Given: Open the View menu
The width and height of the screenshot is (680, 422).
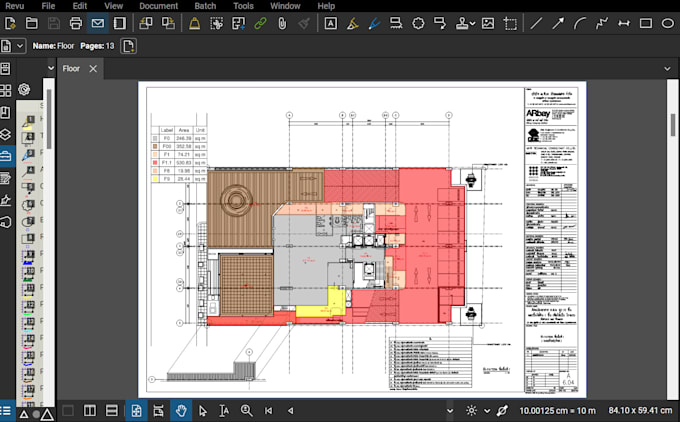Looking at the screenshot, I should 114,6.
